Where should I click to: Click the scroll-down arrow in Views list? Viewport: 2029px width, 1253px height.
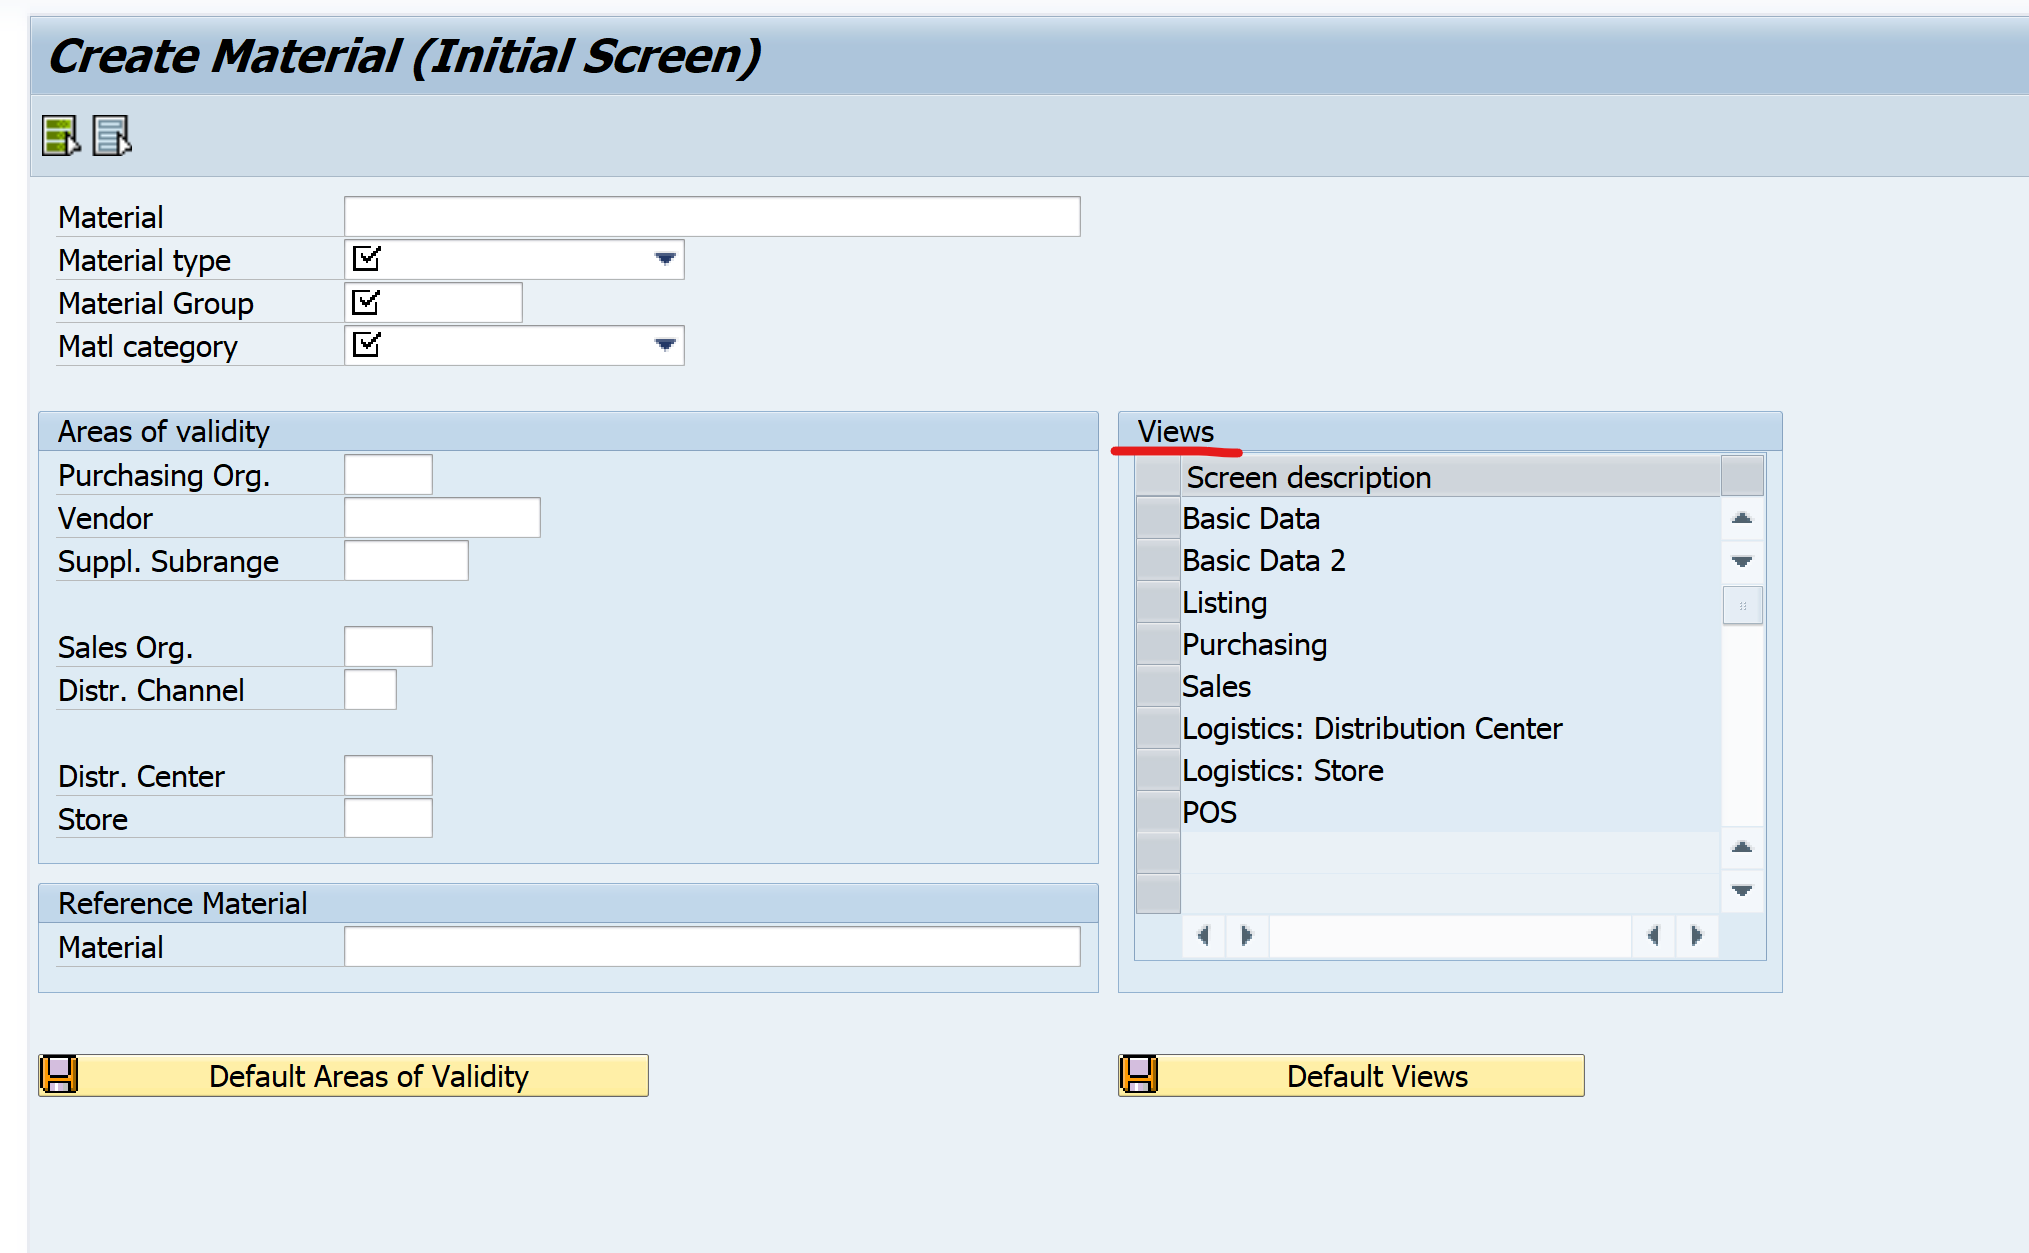click(x=1742, y=561)
